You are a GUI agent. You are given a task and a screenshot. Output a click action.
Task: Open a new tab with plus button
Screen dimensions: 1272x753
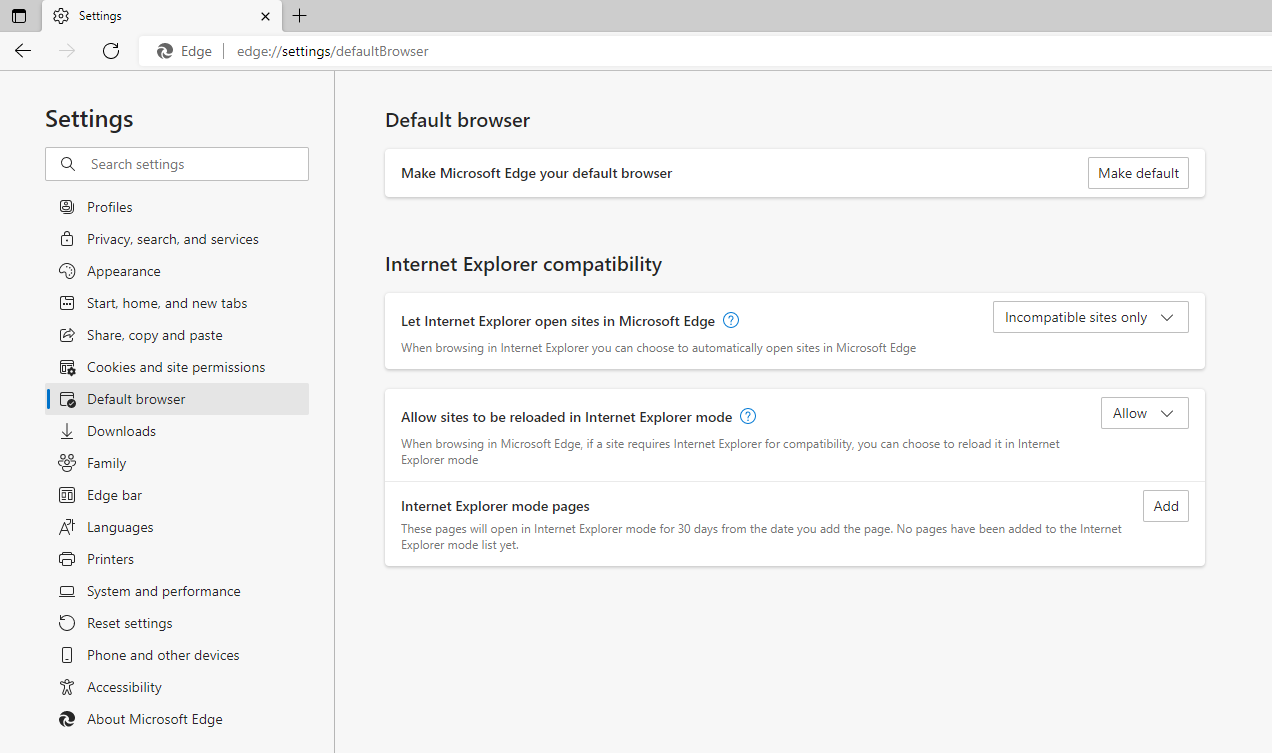click(x=299, y=16)
